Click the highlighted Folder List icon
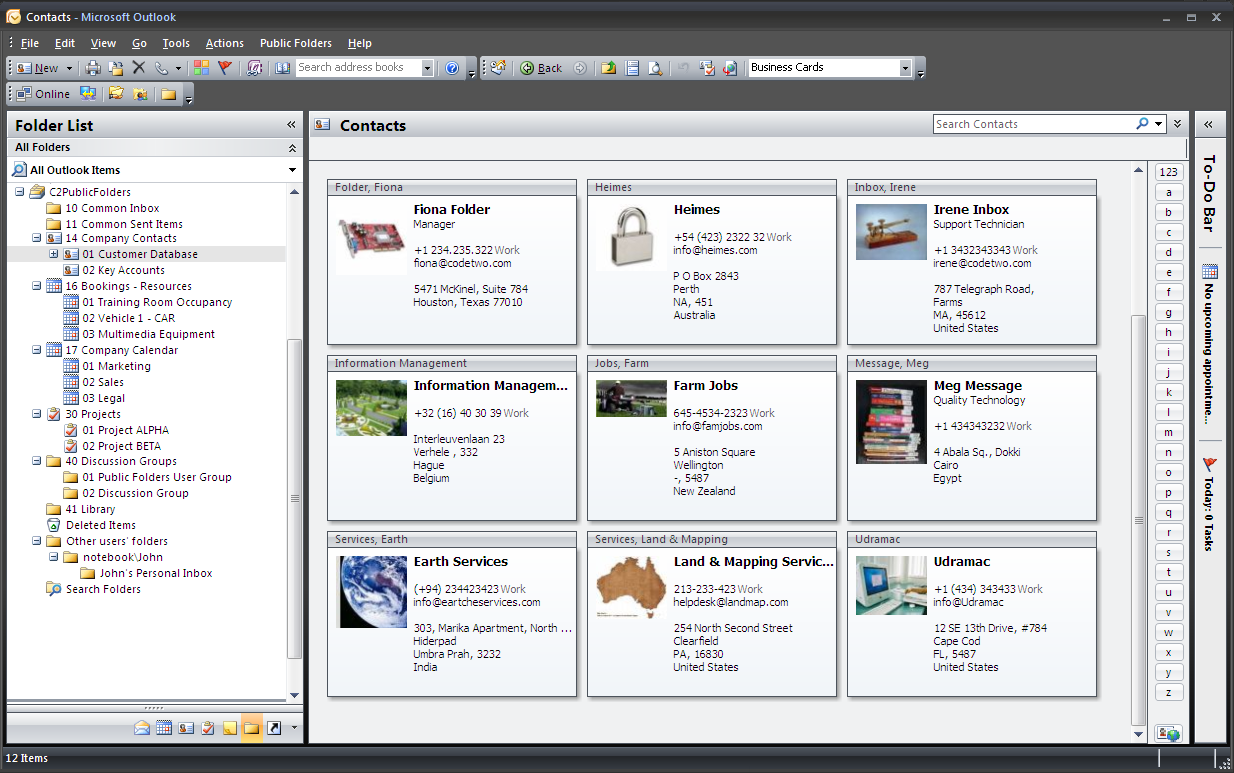 (252, 728)
